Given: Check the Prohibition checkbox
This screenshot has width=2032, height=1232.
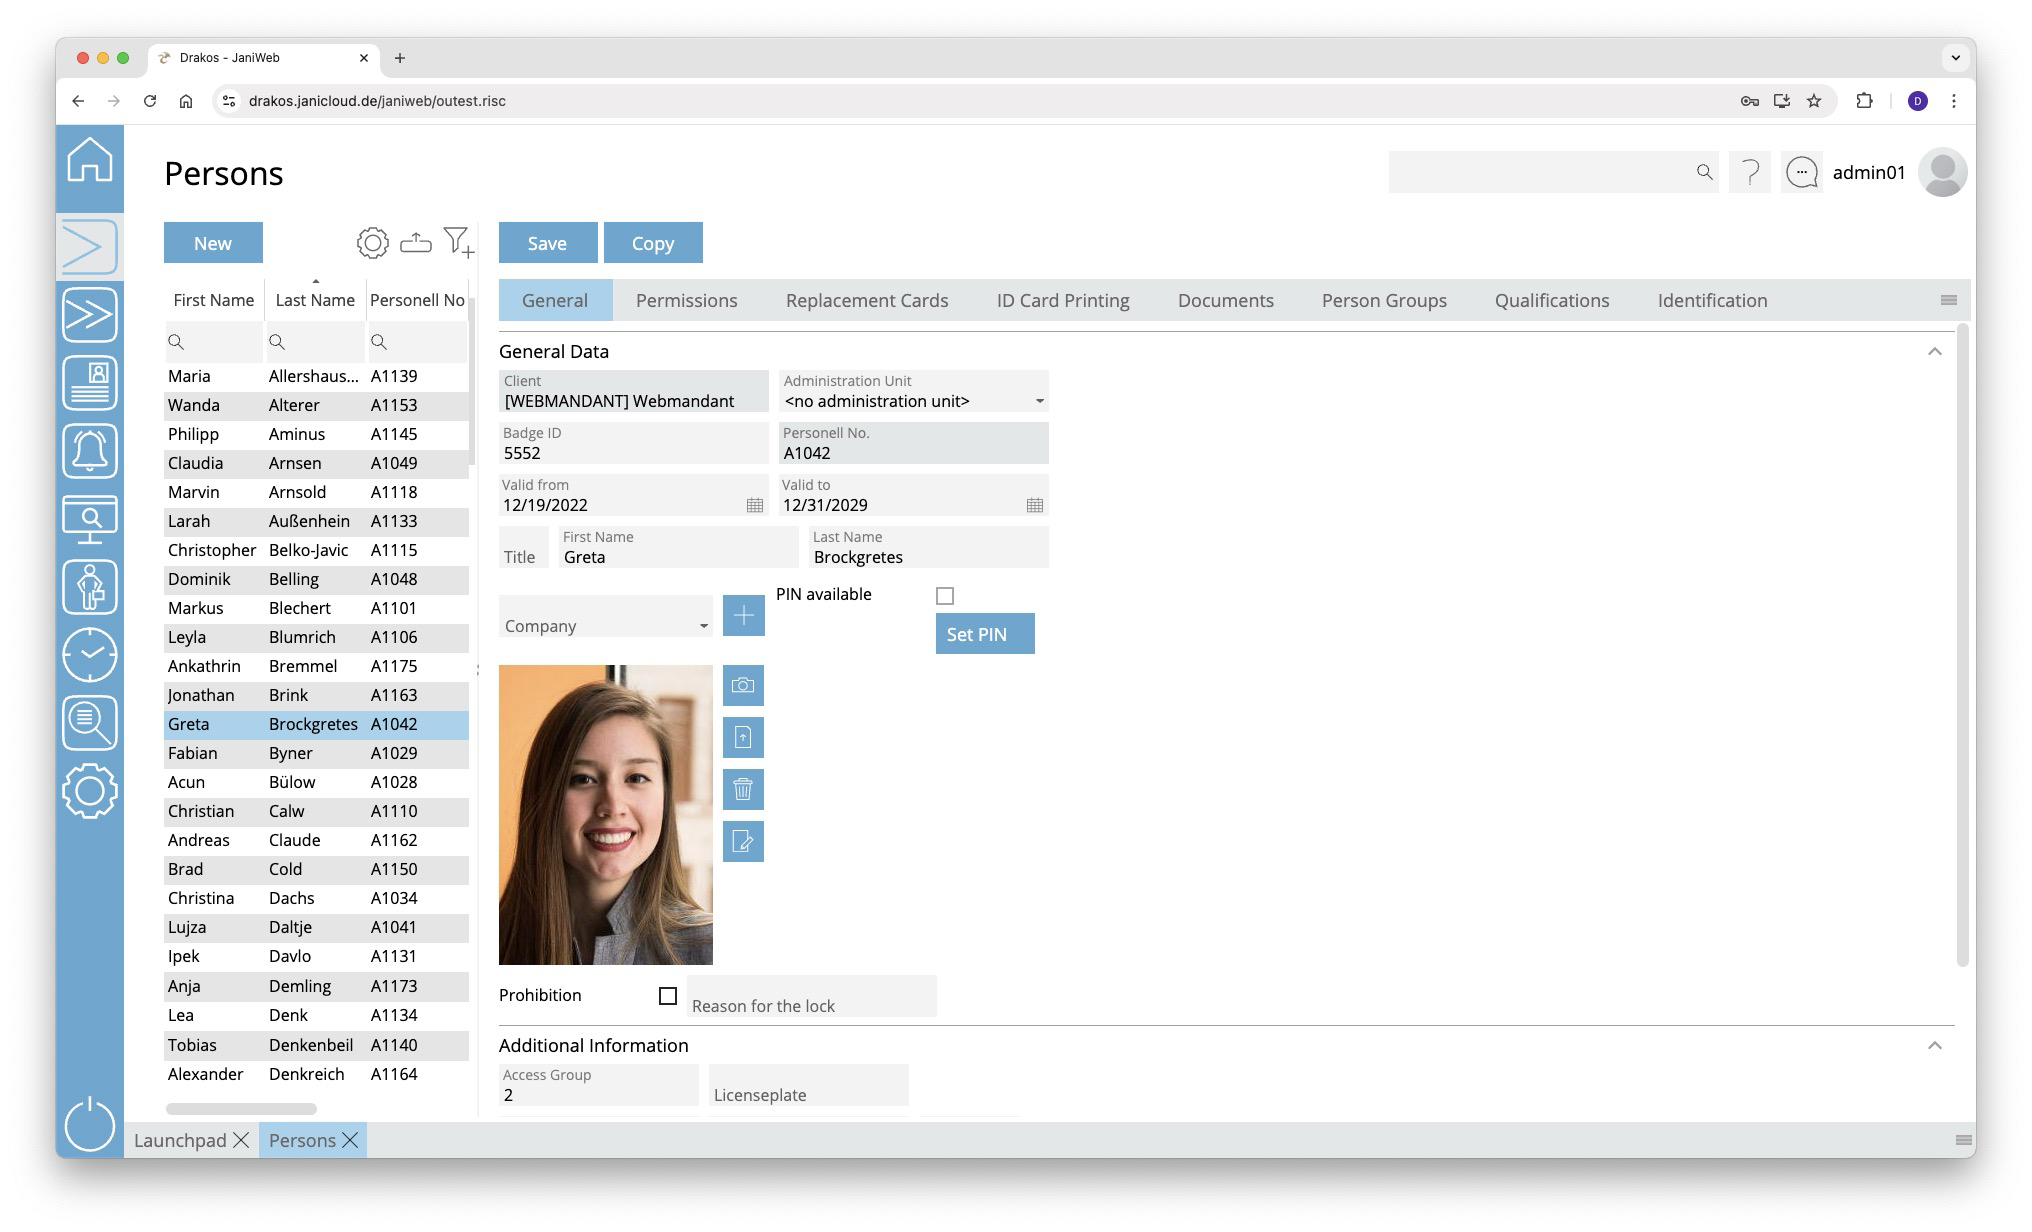Looking at the screenshot, I should 668,996.
